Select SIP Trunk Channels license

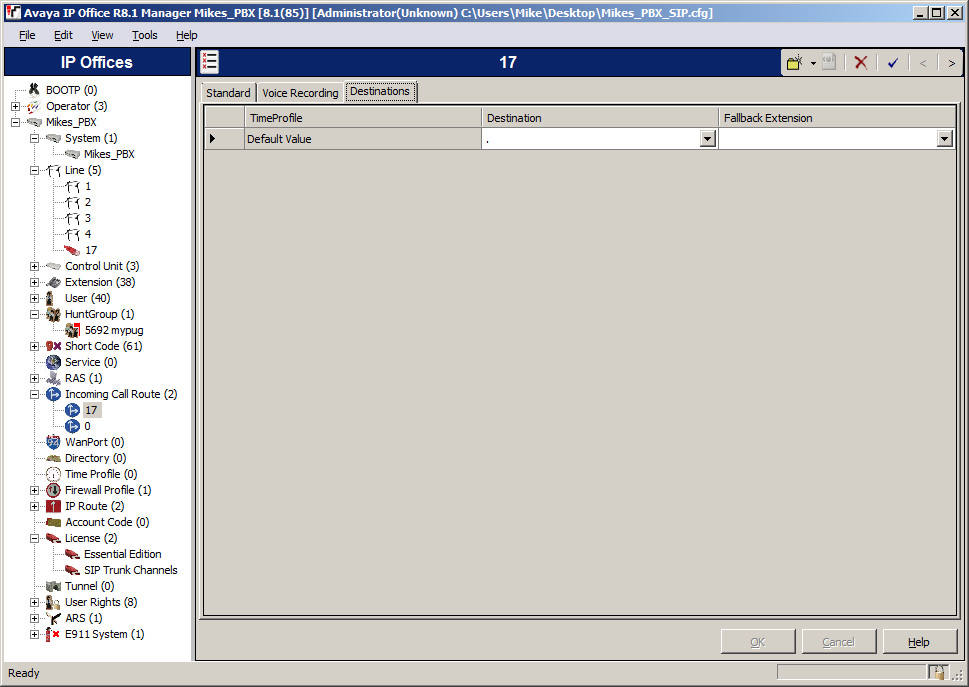[130, 570]
